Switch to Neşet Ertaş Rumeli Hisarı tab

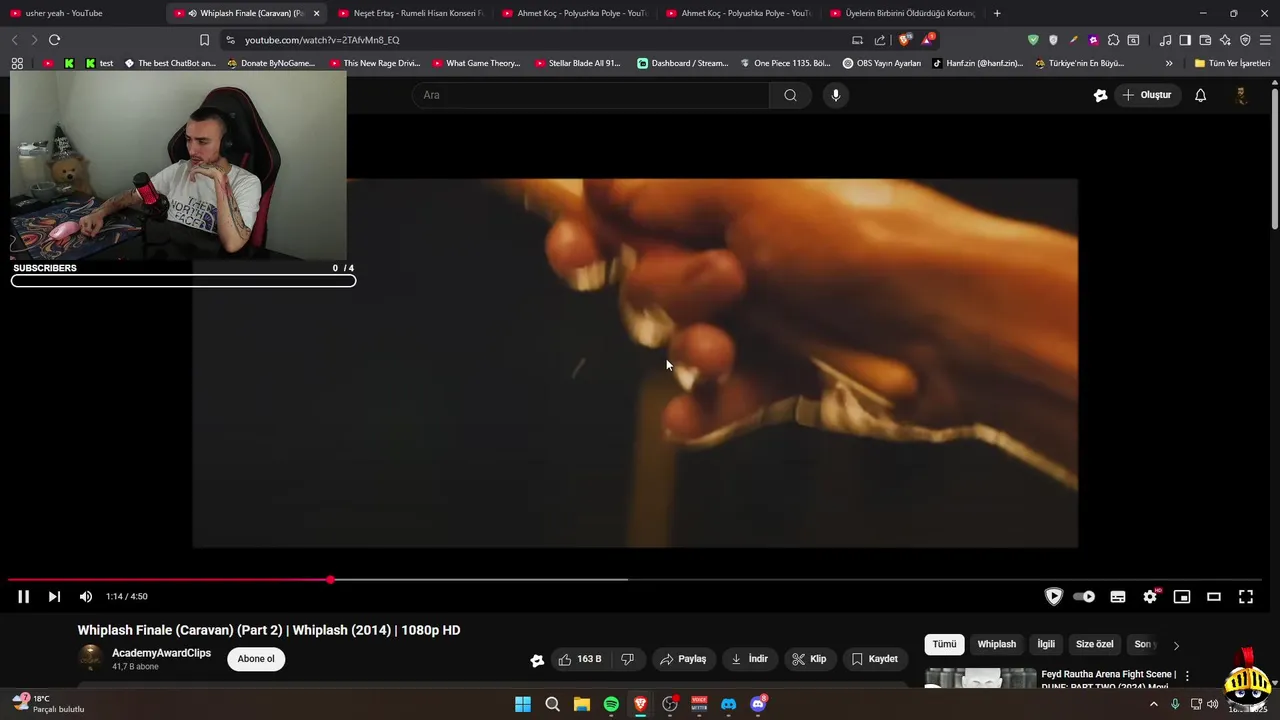[411, 13]
